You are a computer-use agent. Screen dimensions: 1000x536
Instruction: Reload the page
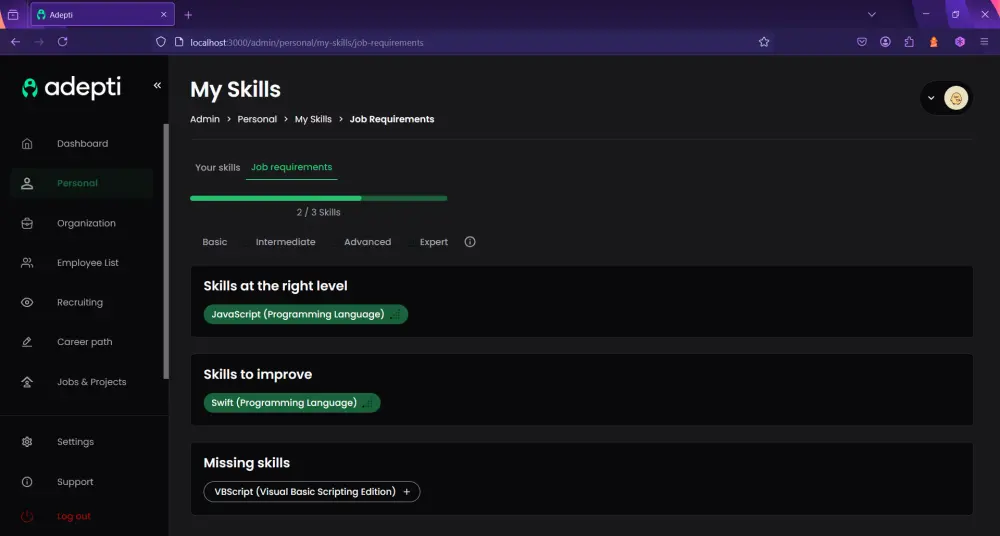(62, 42)
